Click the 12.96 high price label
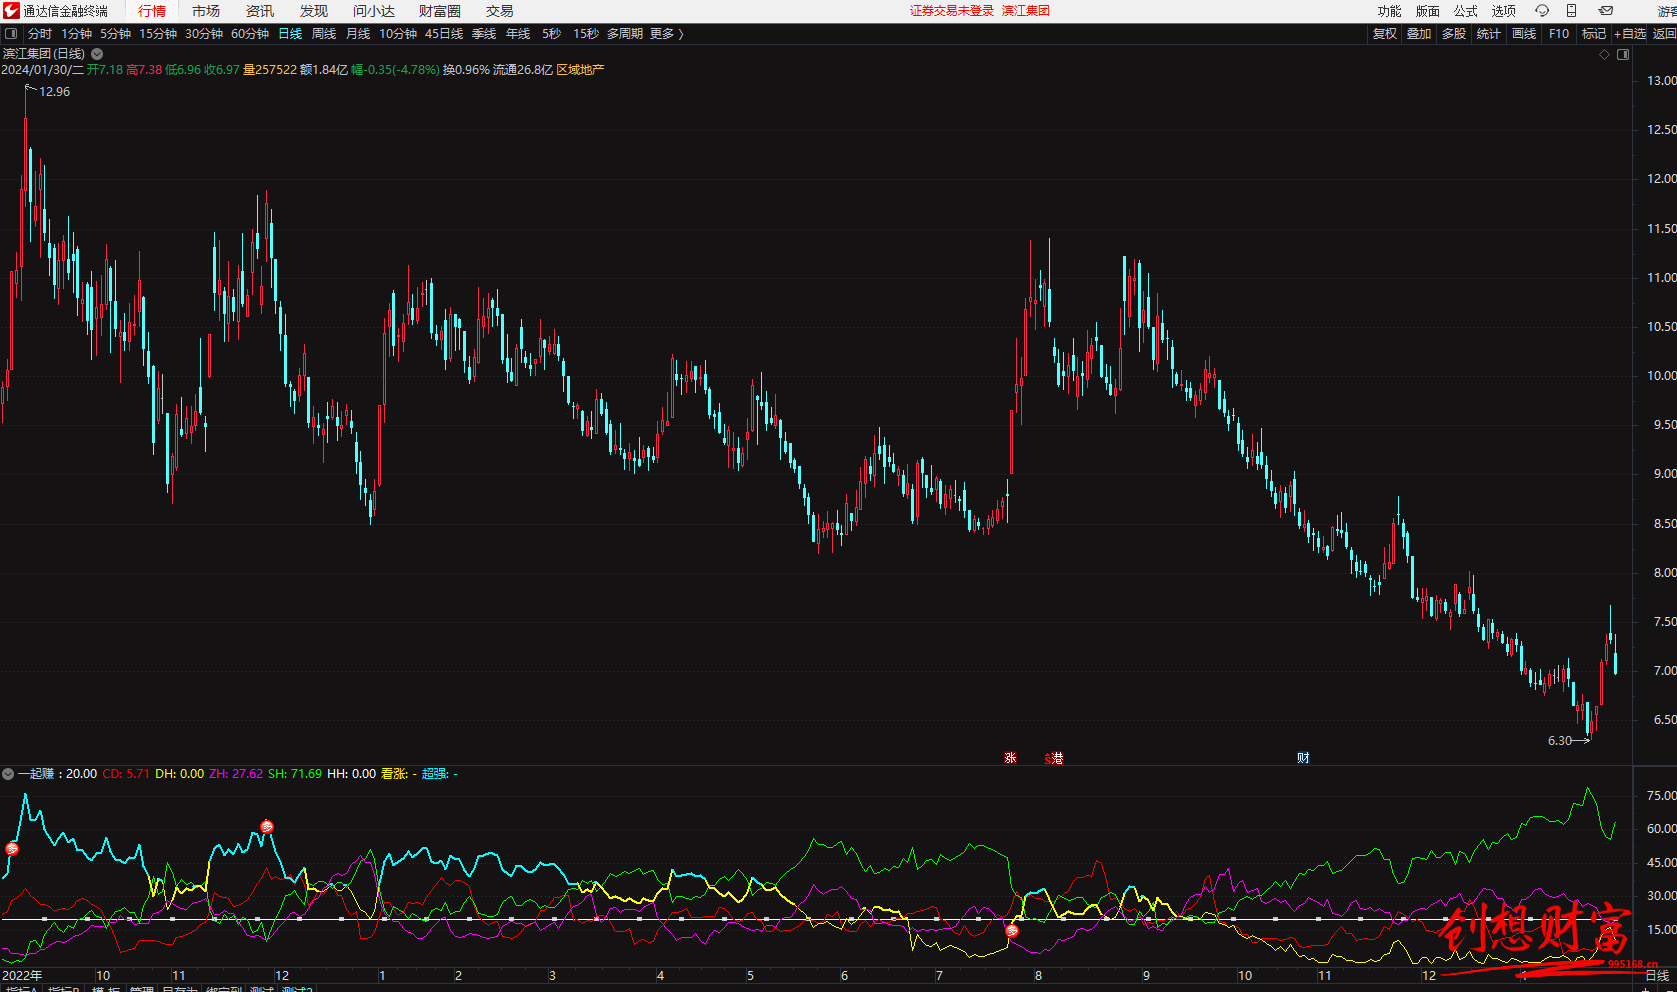This screenshot has width=1677, height=992. (x=54, y=92)
